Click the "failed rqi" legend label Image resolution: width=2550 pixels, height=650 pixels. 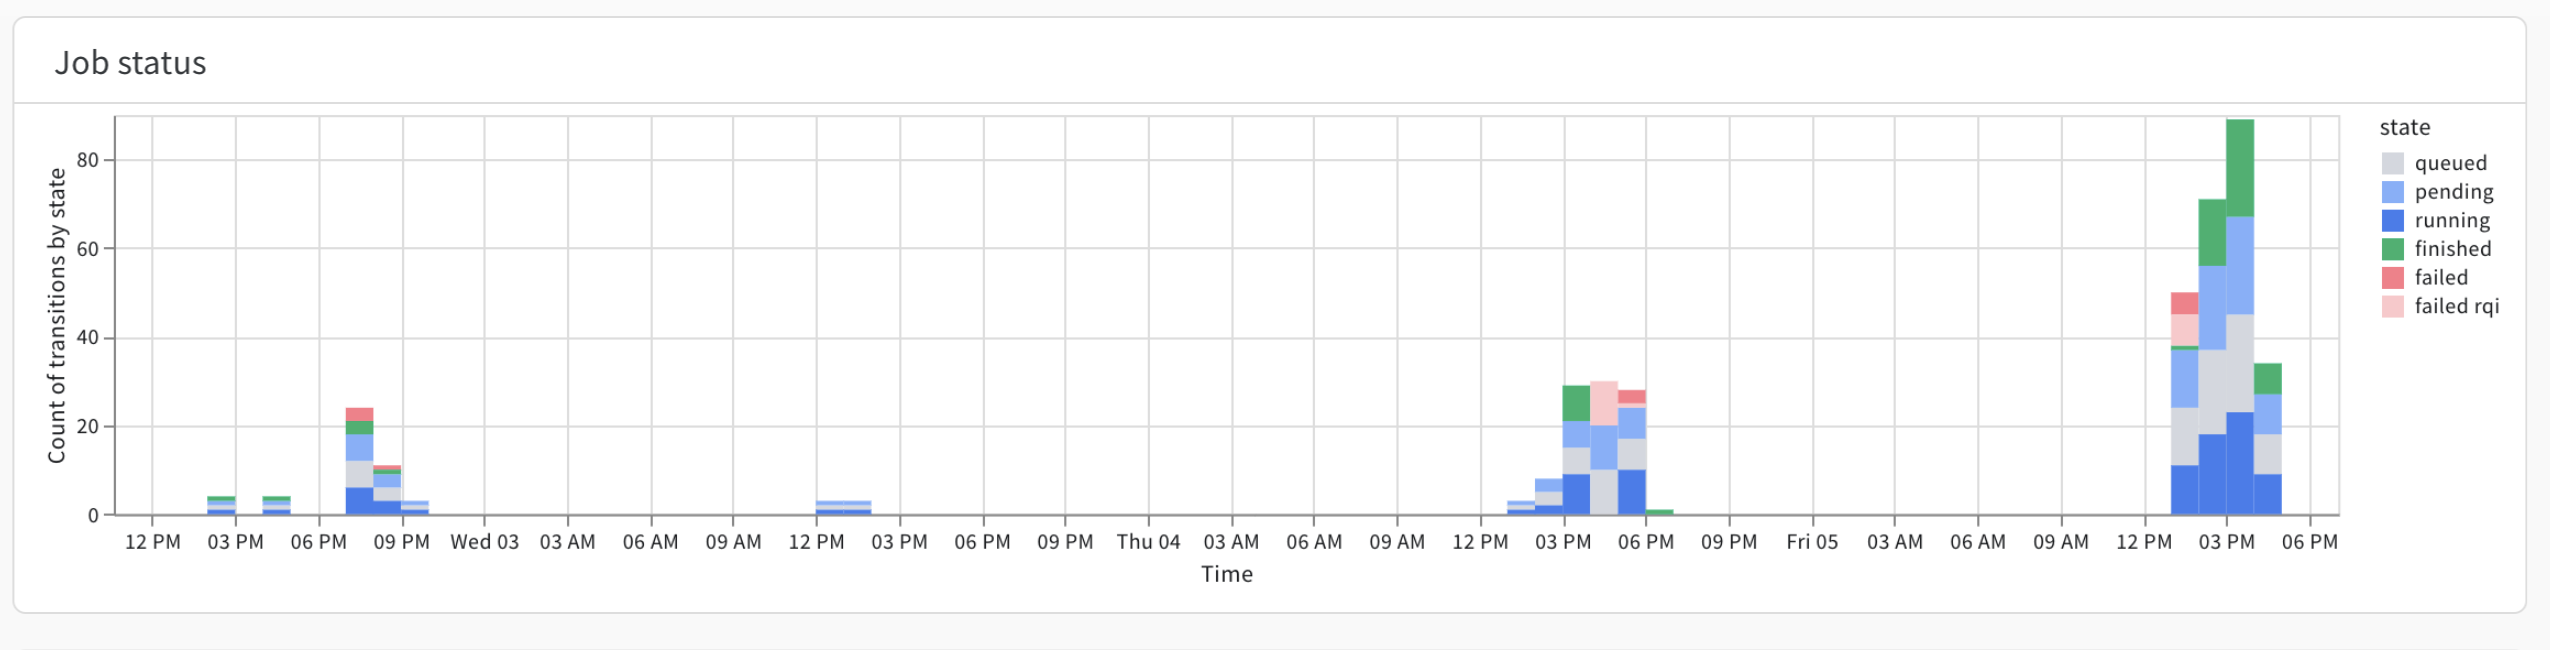tap(2456, 306)
